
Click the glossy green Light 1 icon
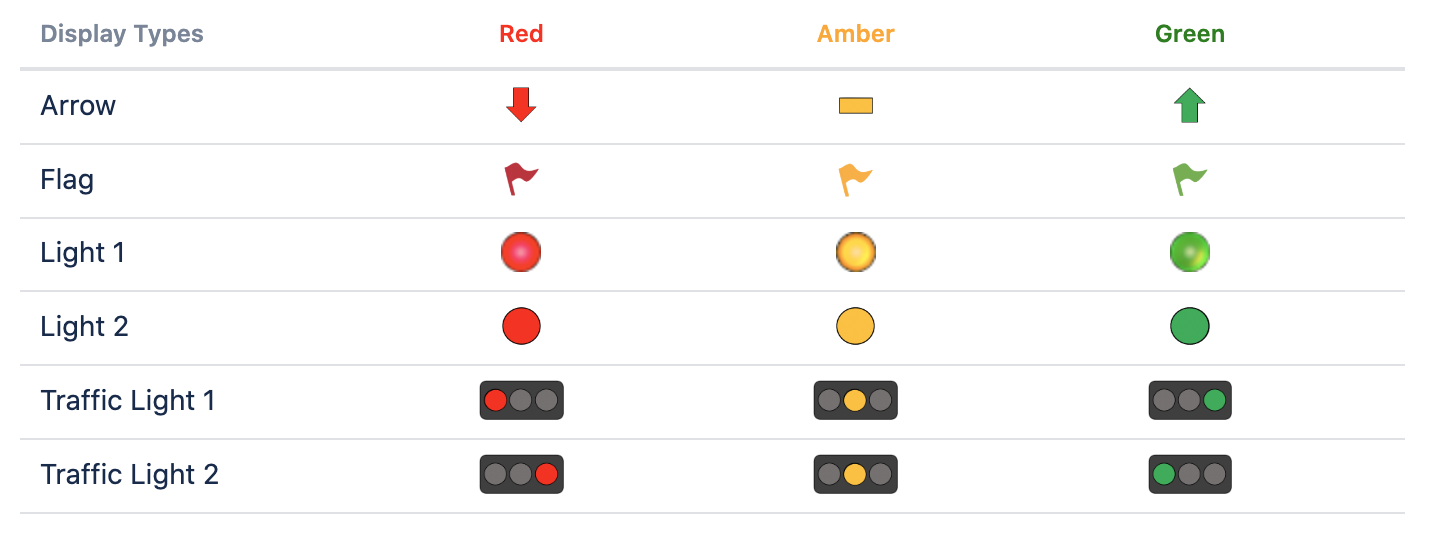click(1189, 253)
